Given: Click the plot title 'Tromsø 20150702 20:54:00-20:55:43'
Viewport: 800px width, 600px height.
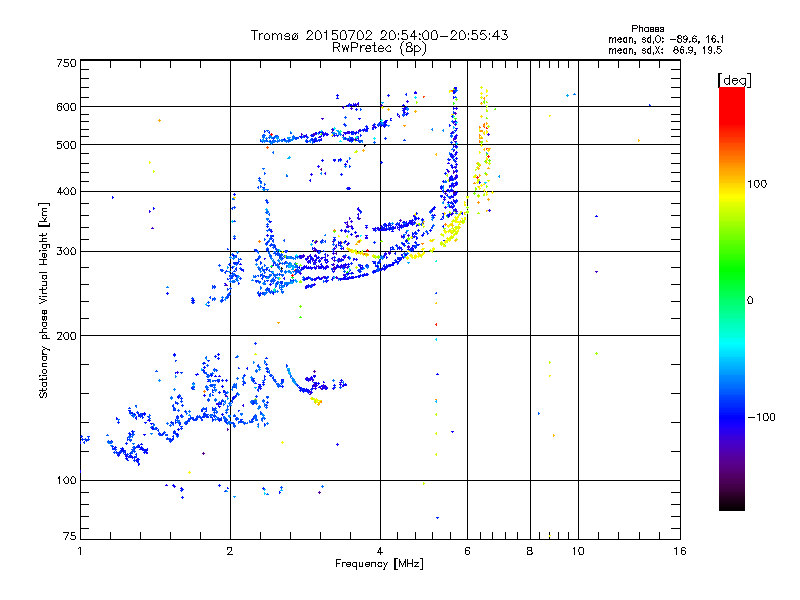Looking at the screenshot, I should pos(379,35).
